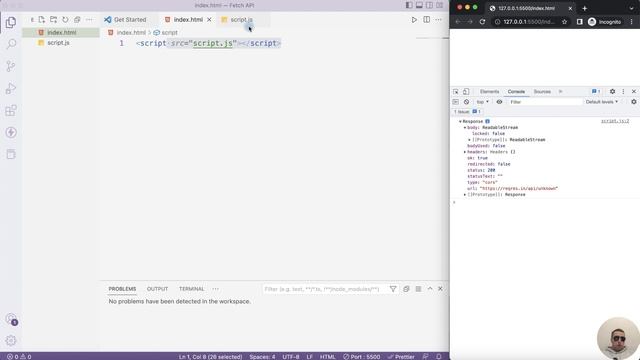Switch to DevTools Elements tab
The height and width of the screenshot is (360, 640).
coord(489,91)
